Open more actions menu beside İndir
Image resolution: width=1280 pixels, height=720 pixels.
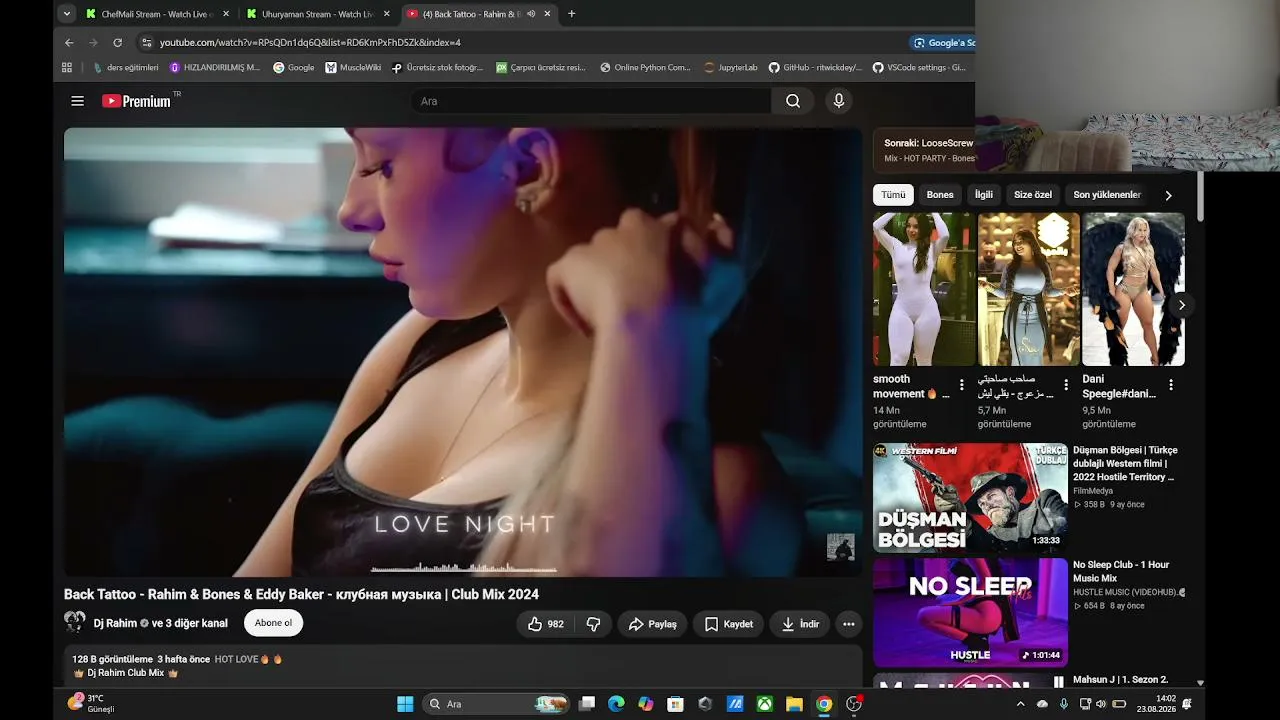pyautogui.click(x=849, y=624)
